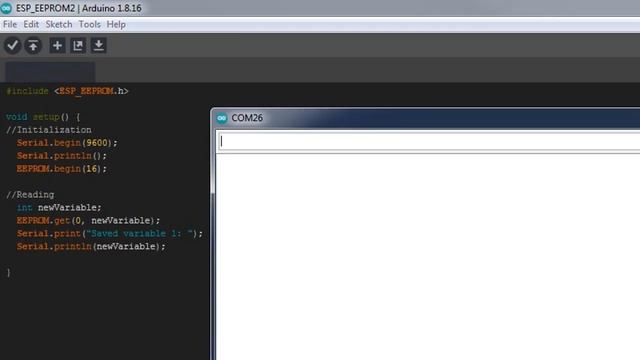Open the Sketch menu

[x=59, y=24]
